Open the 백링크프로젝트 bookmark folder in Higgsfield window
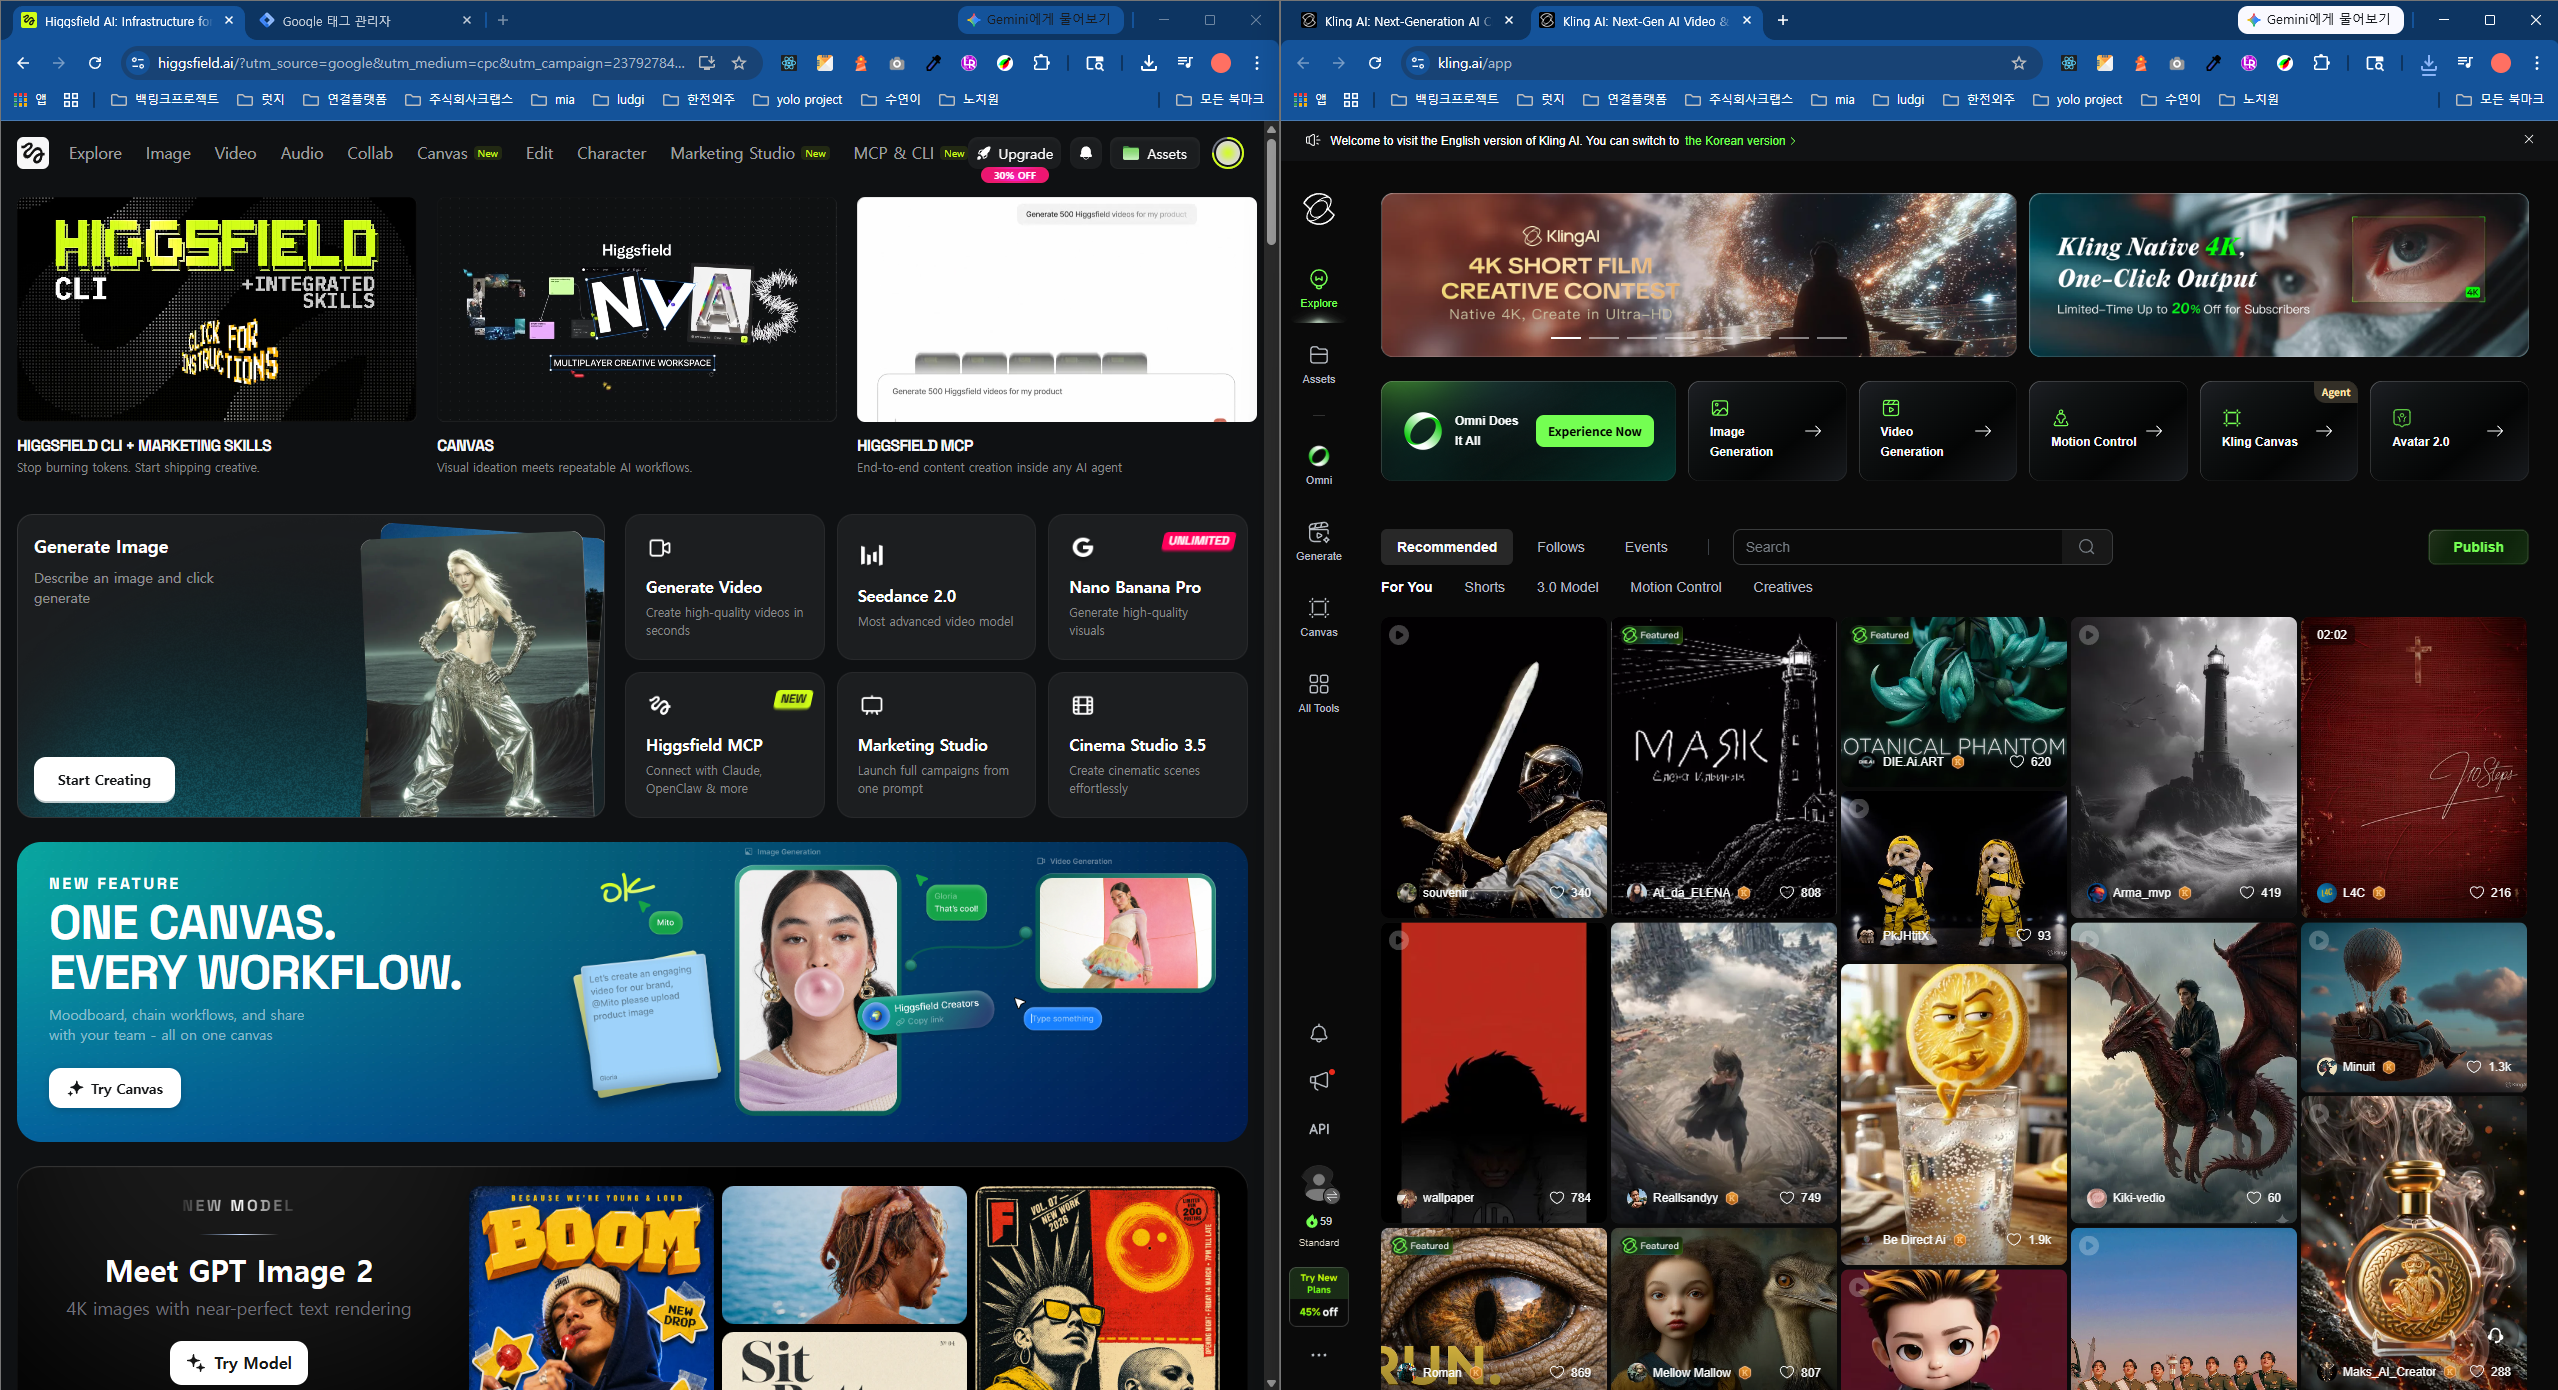The height and width of the screenshot is (1390, 2558). [164, 100]
